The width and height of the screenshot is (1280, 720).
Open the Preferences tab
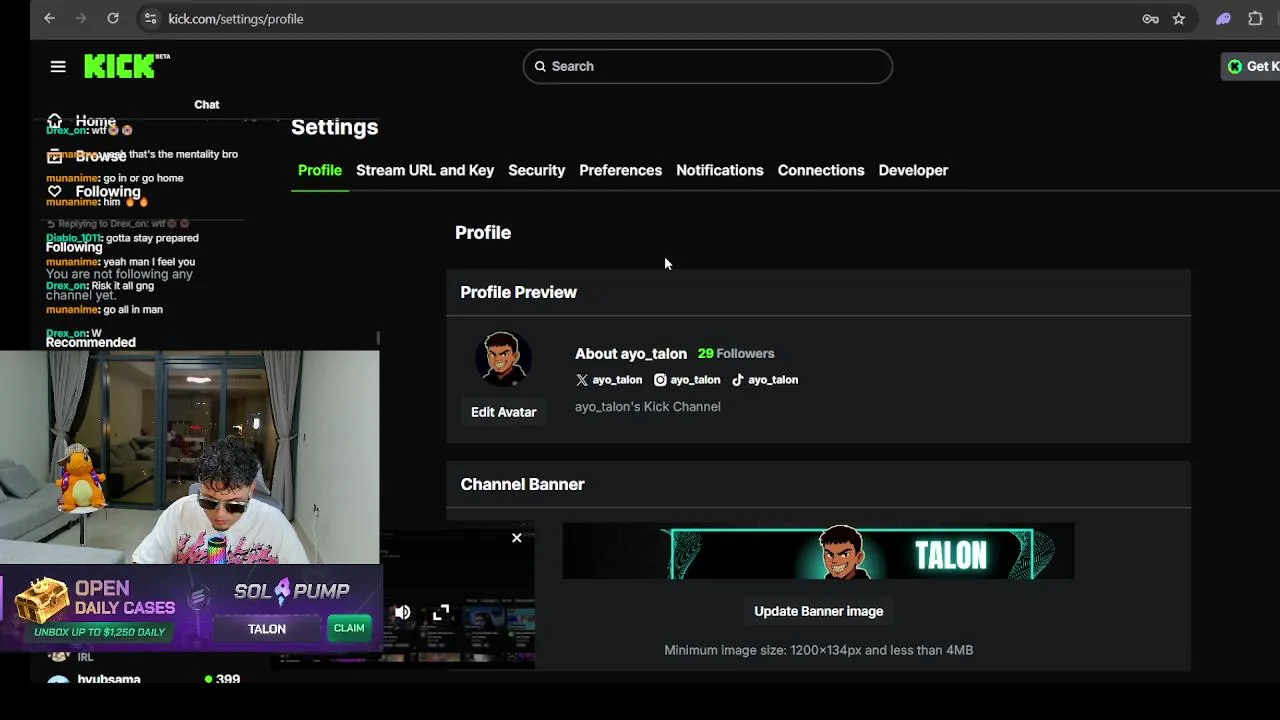point(620,170)
